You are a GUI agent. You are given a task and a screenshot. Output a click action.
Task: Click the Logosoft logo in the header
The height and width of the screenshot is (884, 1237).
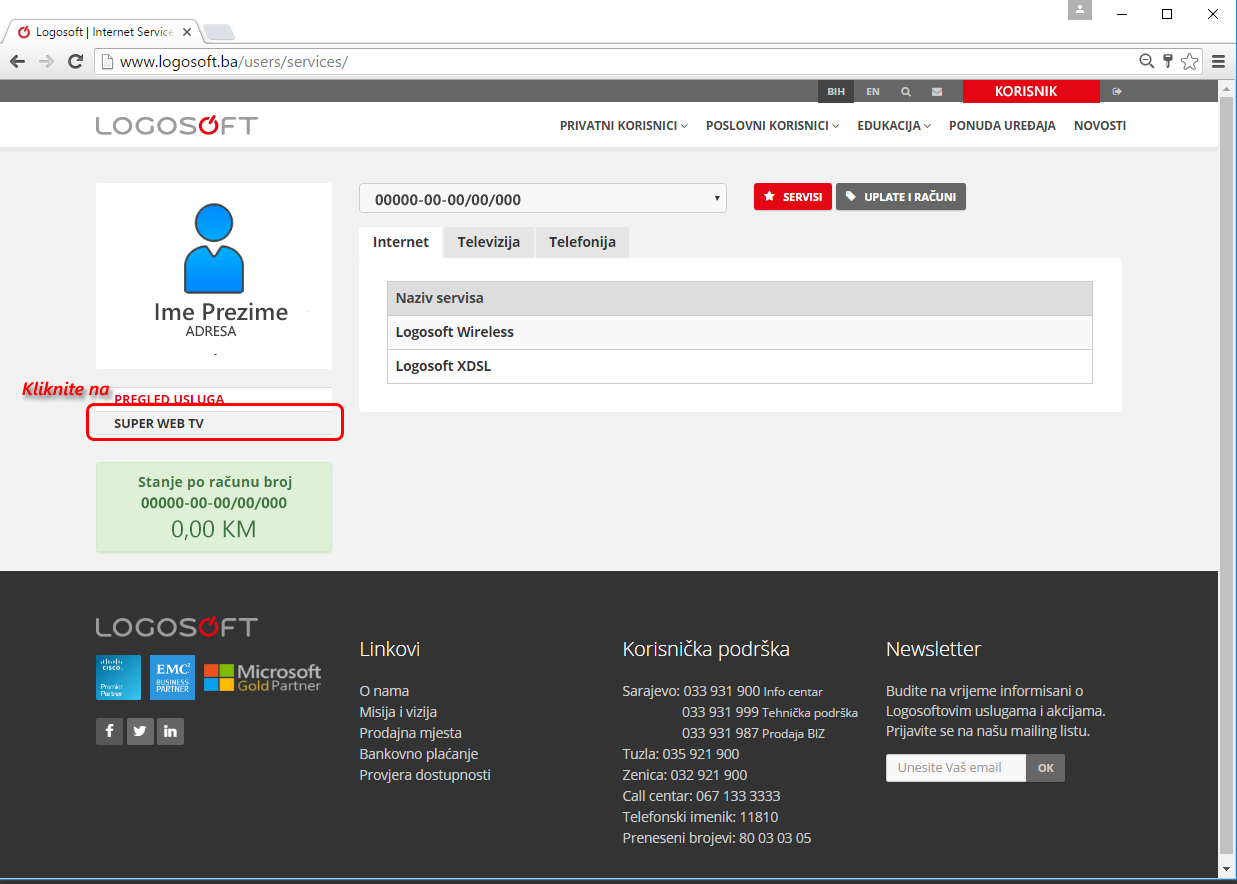(177, 125)
